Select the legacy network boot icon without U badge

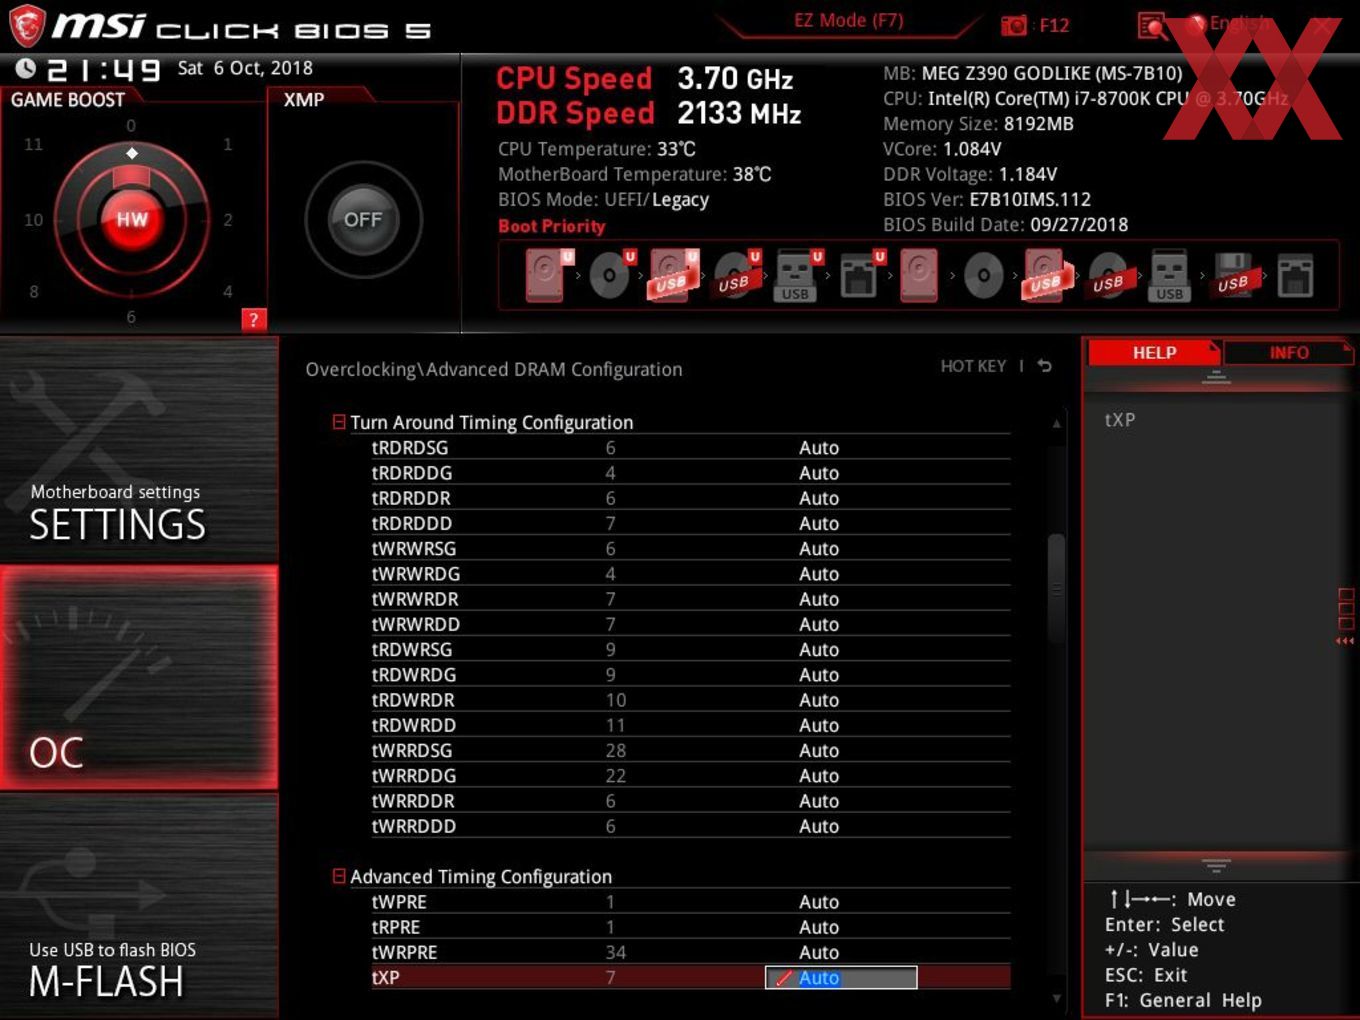(1295, 275)
